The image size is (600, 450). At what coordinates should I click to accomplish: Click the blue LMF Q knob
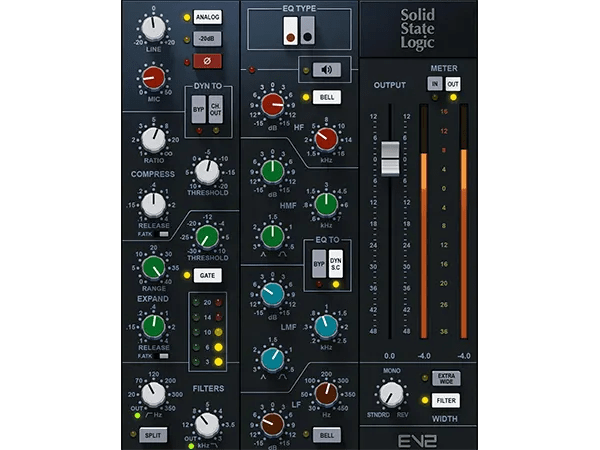(x=272, y=359)
